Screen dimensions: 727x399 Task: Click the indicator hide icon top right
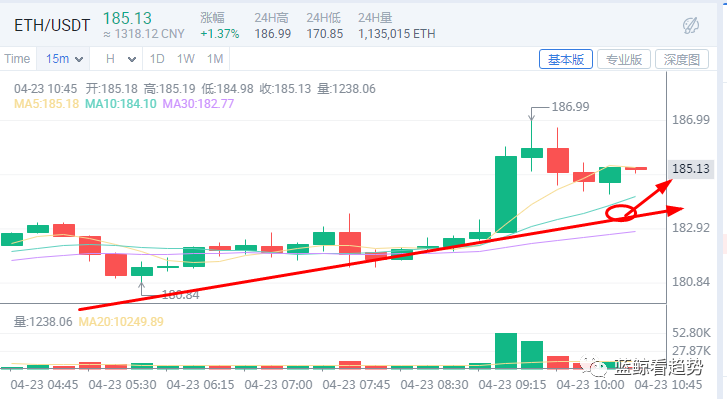click(x=691, y=25)
